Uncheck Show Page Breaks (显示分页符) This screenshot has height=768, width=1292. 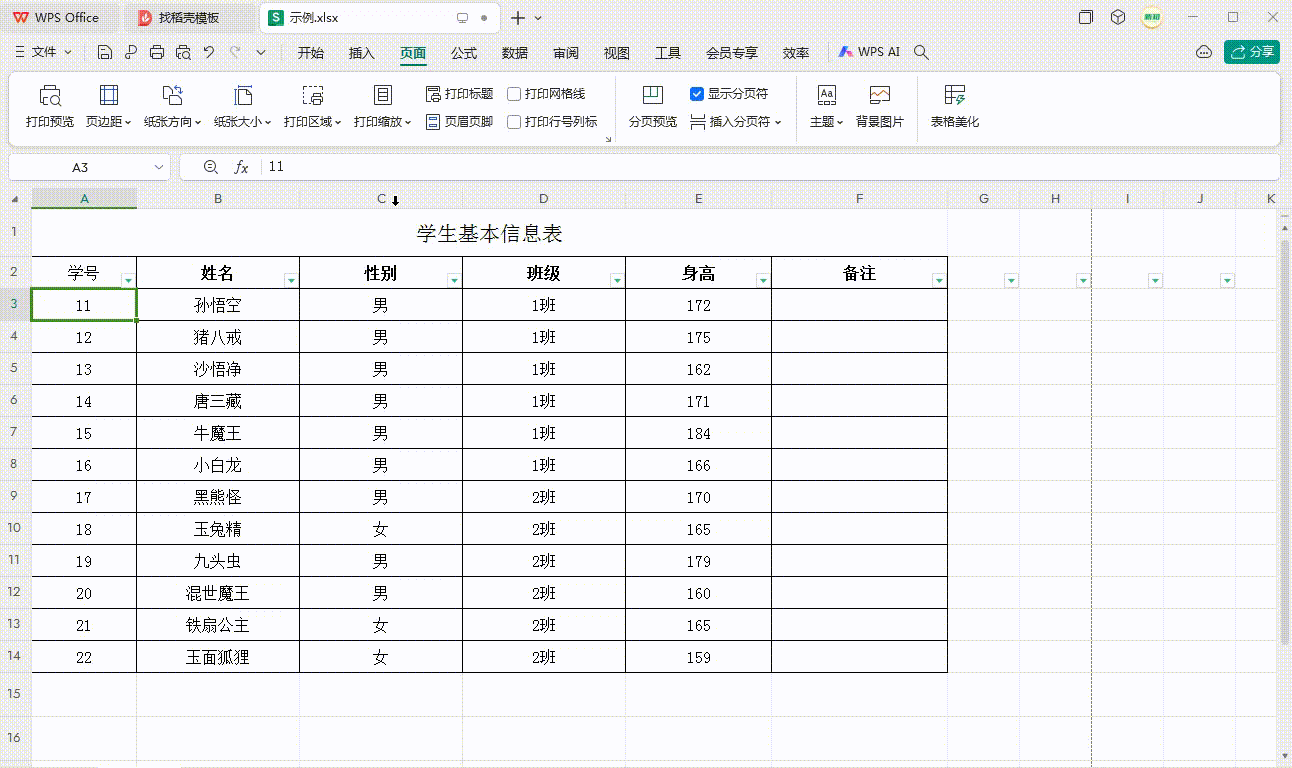(697, 94)
